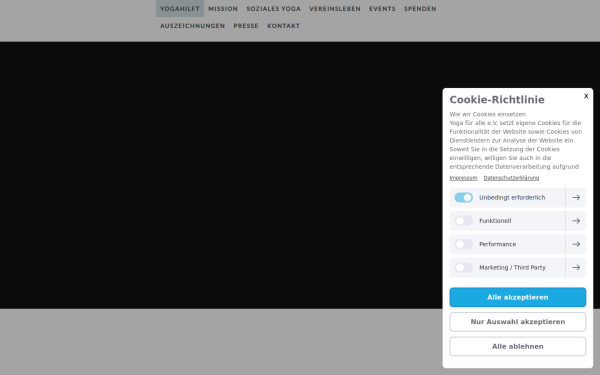
Task: Open the YOGAHILFT menu item
Action: pos(180,8)
